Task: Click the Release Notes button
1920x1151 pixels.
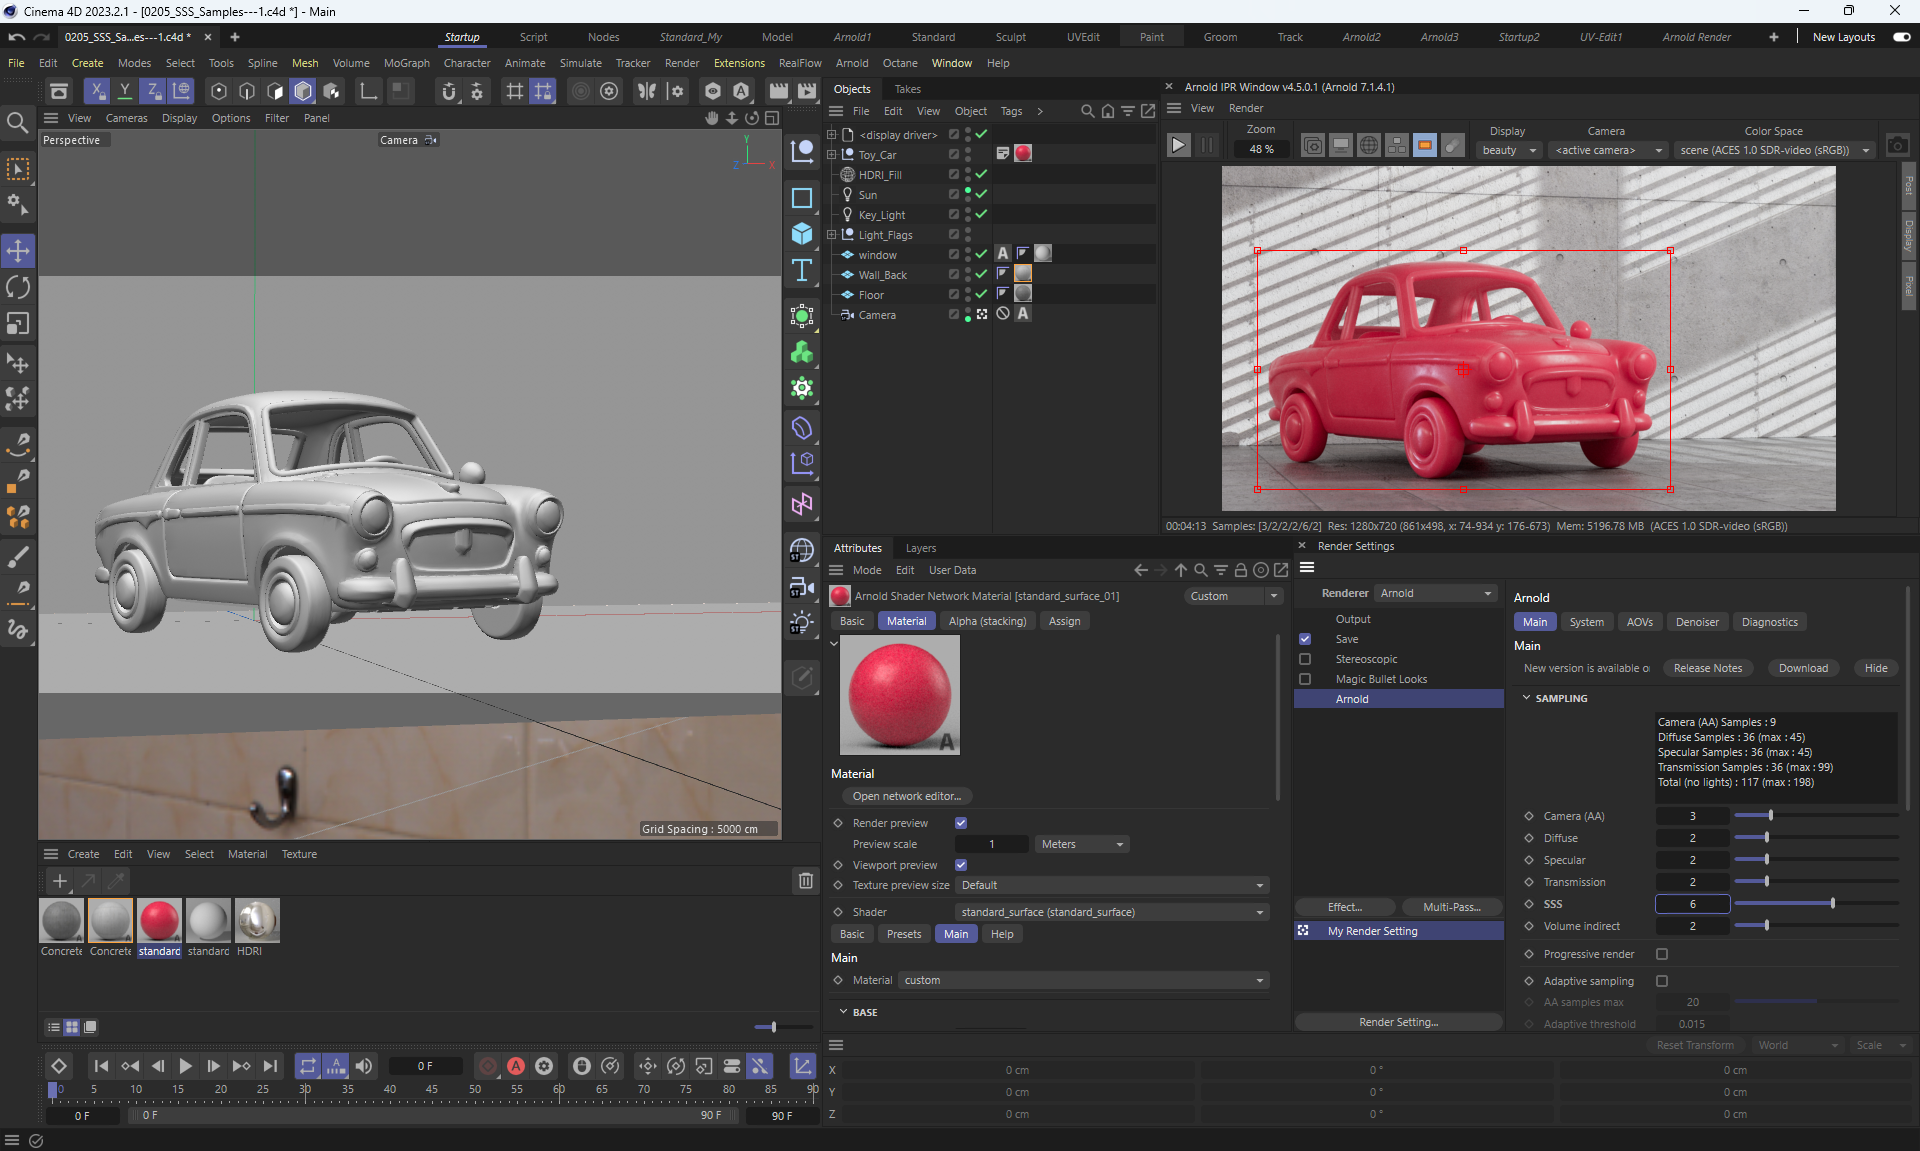Action: pyautogui.click(x=1707, y=668)
